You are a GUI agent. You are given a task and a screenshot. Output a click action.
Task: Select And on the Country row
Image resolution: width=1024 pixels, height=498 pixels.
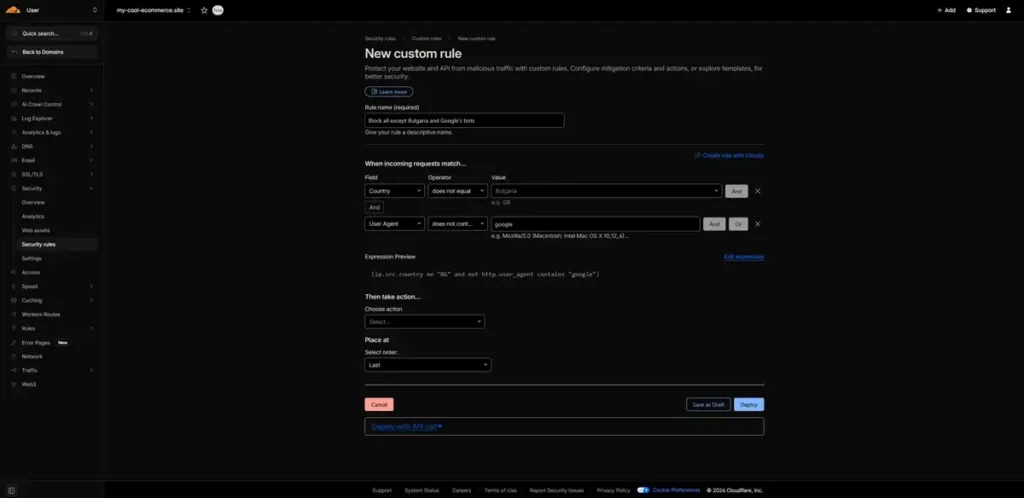[x=737, y=191]
